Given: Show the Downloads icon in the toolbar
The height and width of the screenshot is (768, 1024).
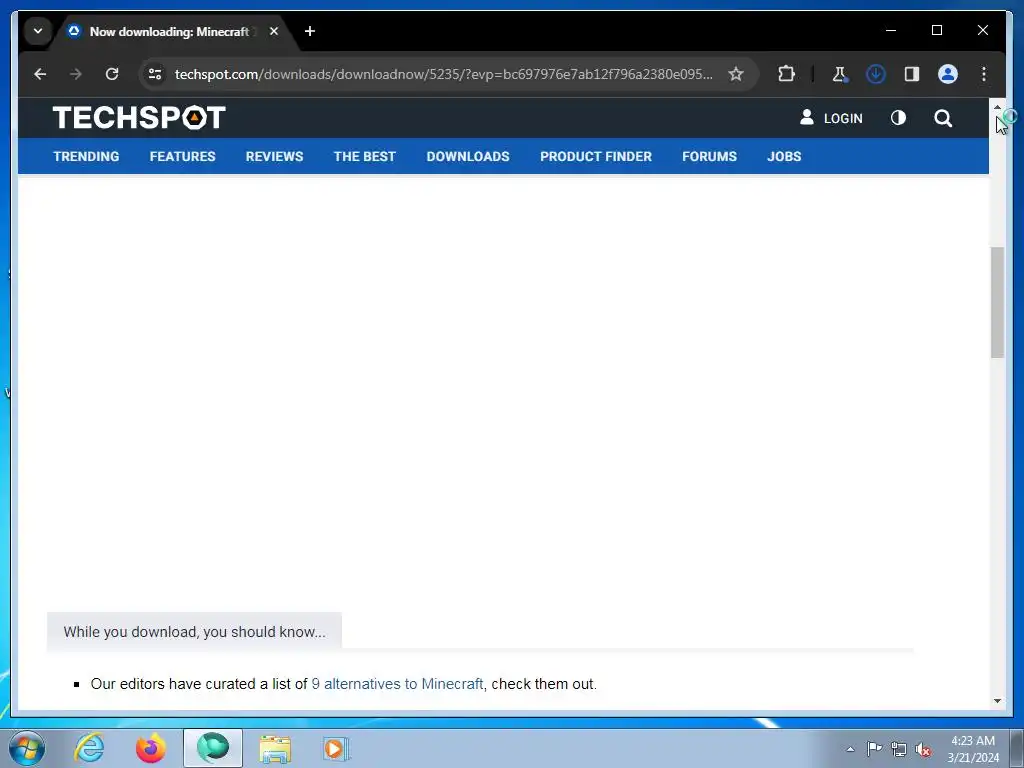Looking at the screenshot, I should [875, 74].
